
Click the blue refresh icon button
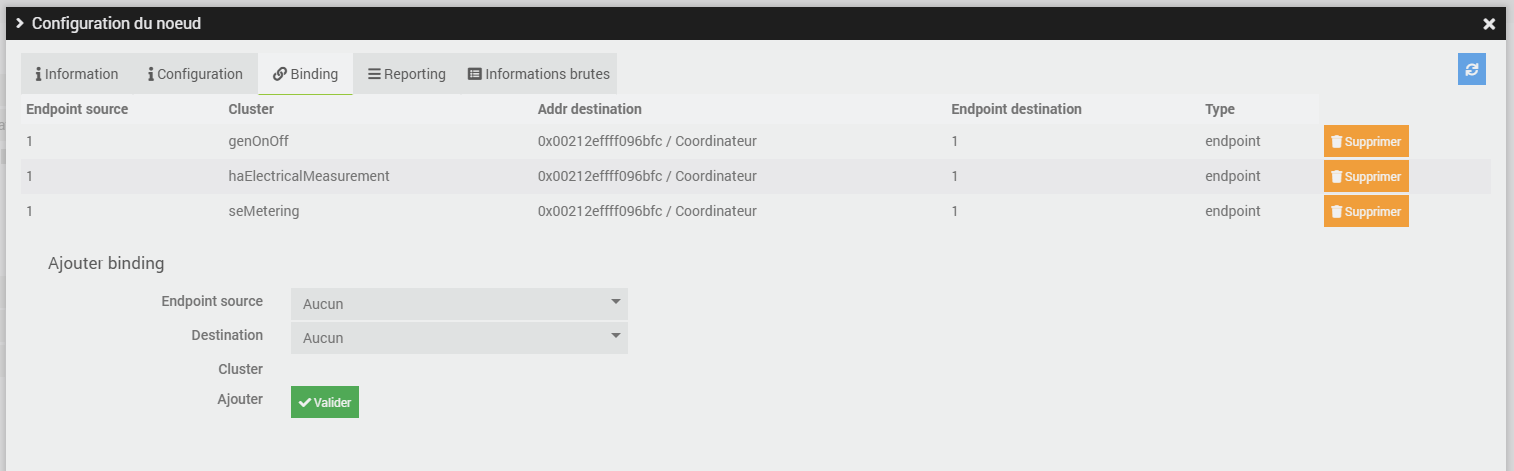[x=1471, y=69]
